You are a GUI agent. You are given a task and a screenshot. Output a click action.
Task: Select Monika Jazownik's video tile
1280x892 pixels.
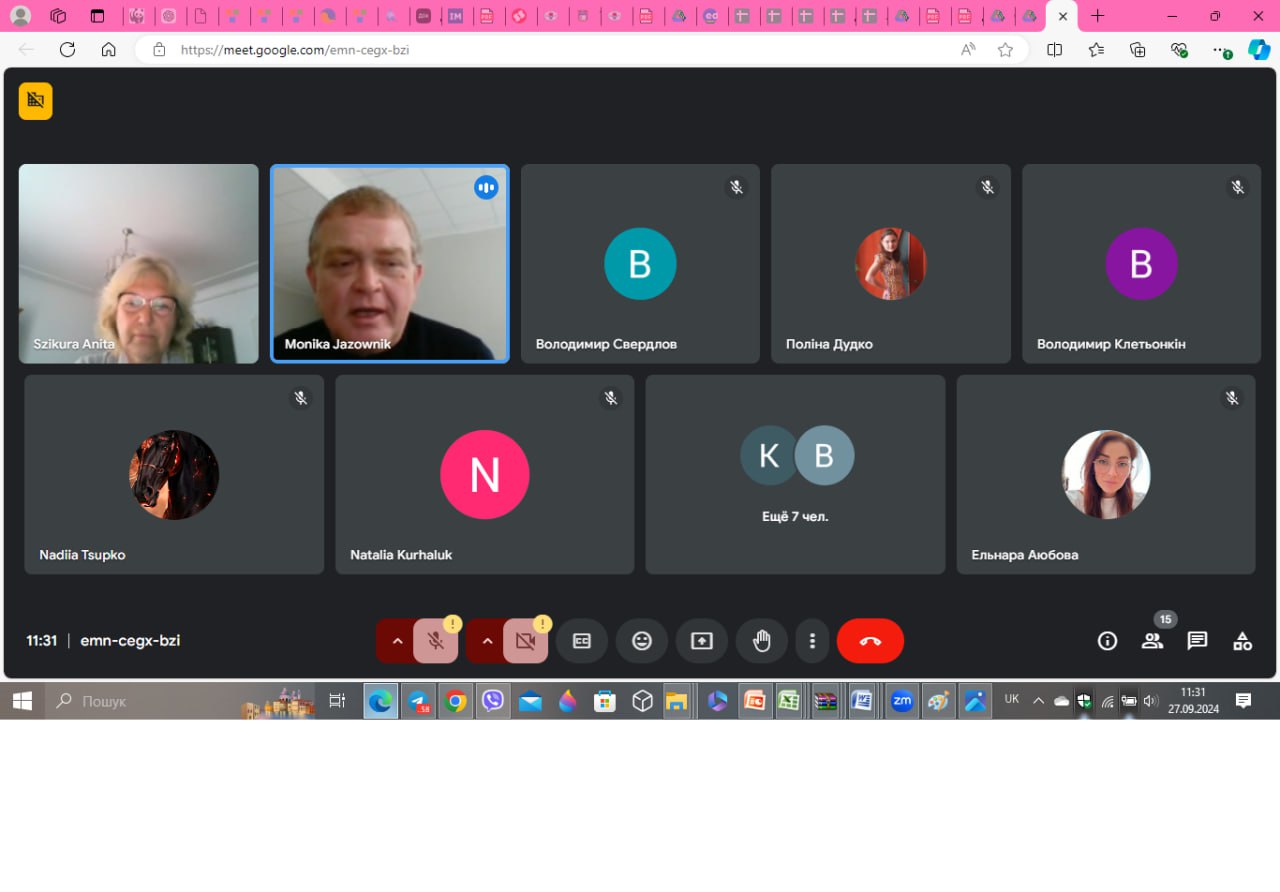coord(390,263)
